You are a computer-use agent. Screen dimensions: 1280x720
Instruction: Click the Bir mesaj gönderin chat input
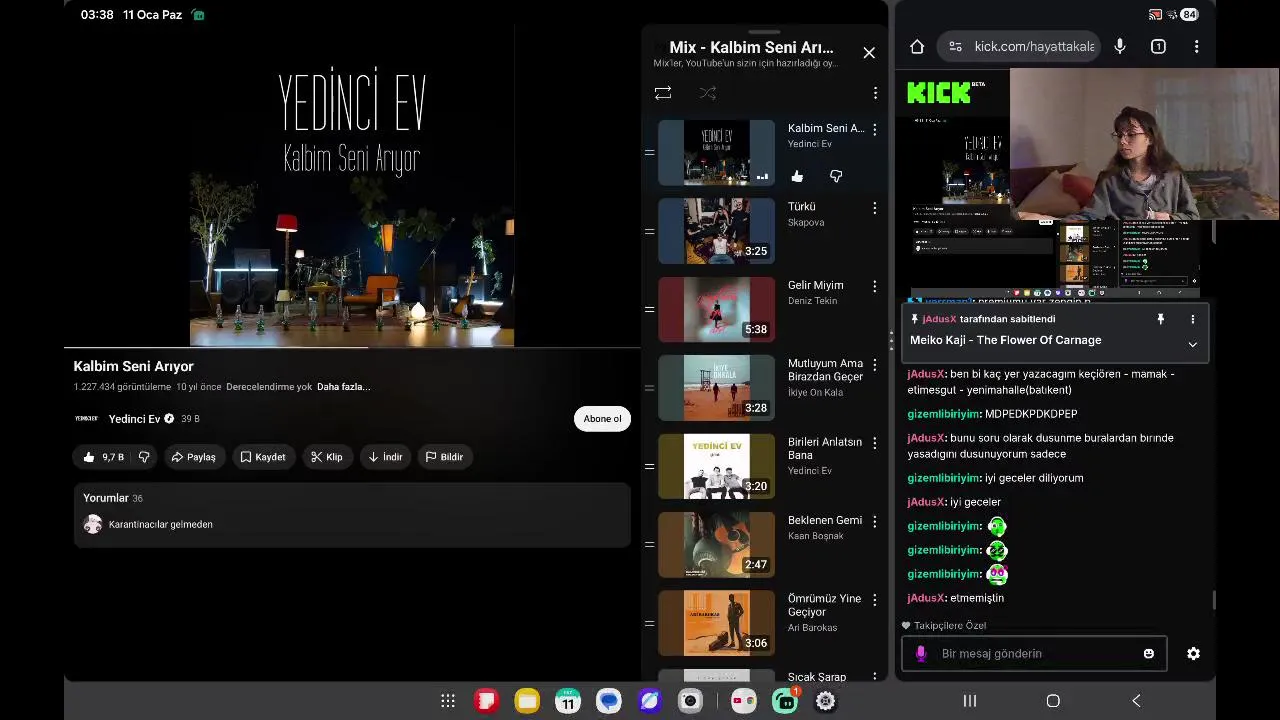tap(1035, 654)
